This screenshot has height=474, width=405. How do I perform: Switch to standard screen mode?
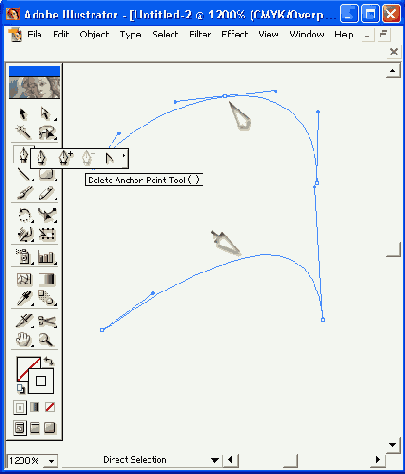coord(20,428)
